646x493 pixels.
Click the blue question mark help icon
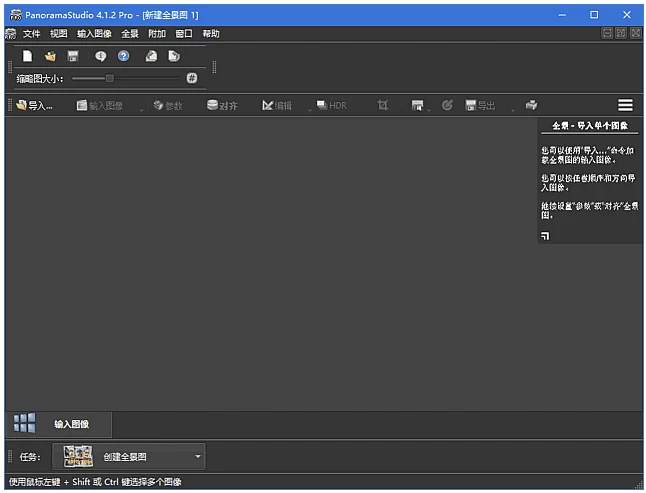pyautogui.click(x=124, y=56)
